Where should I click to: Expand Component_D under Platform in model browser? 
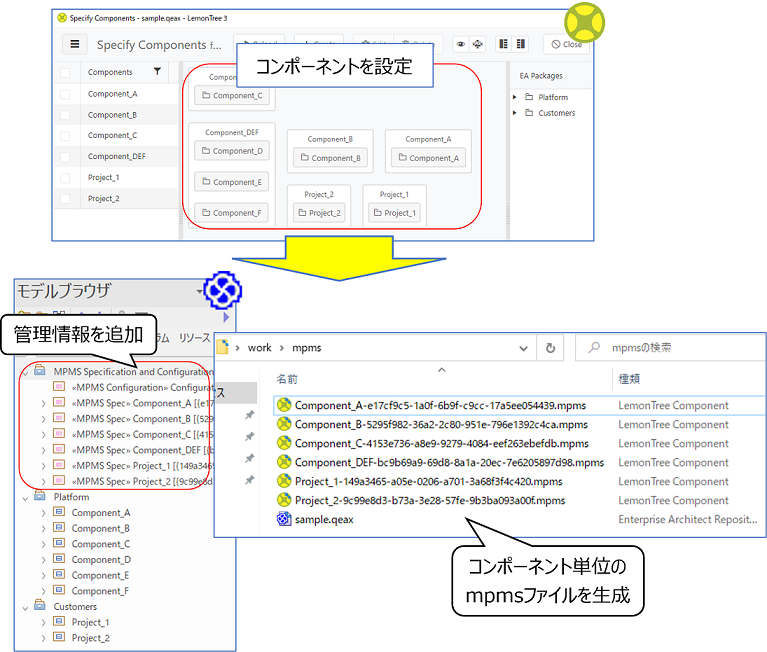[44, 560]
